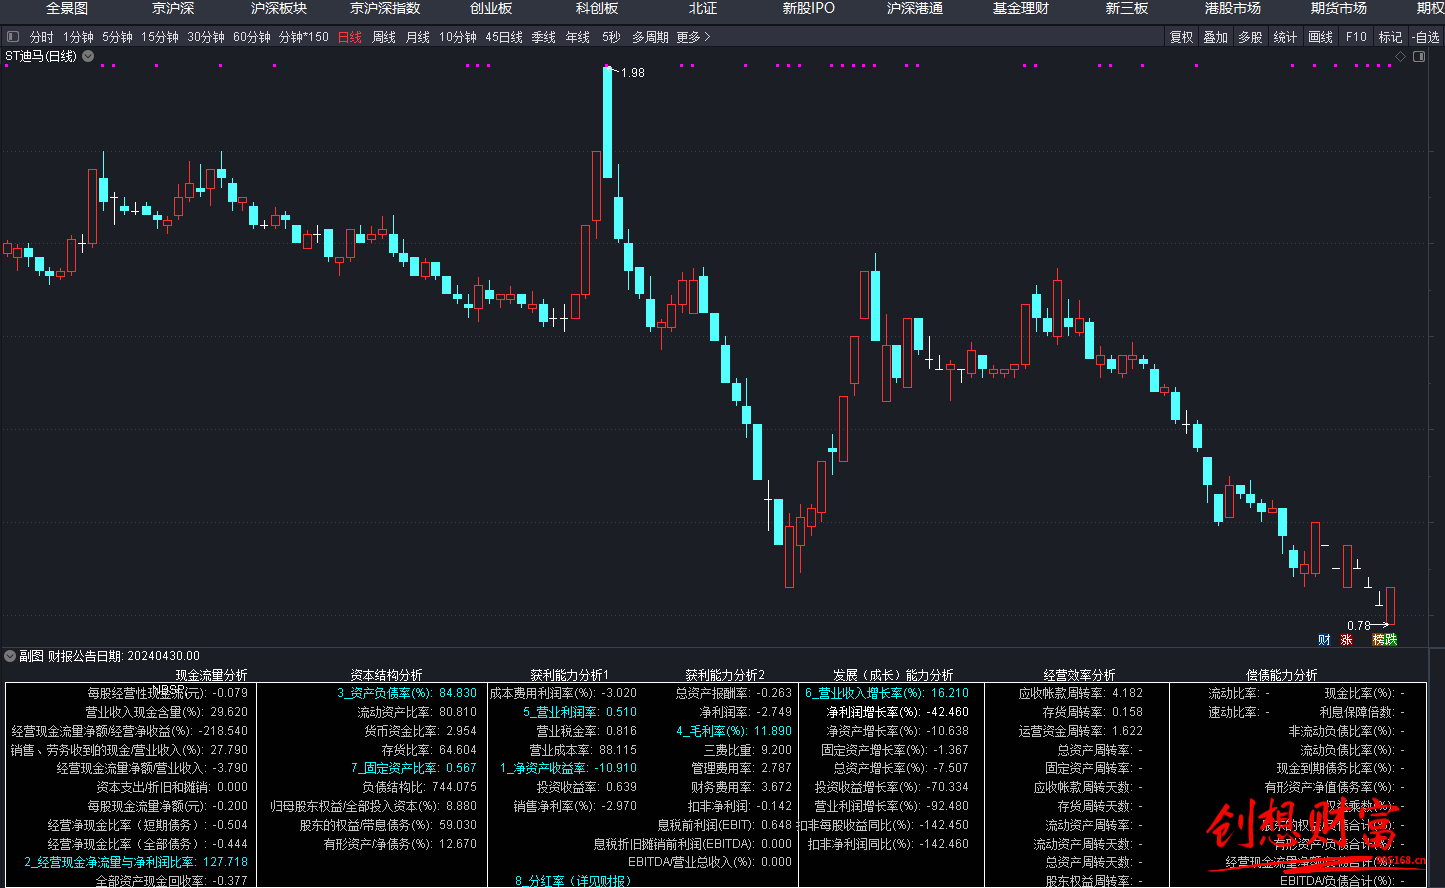Toggle the left sidebar panel icon
This screenshot has width=1445, height=888.
pyautogui.click(x=13, y=37)
